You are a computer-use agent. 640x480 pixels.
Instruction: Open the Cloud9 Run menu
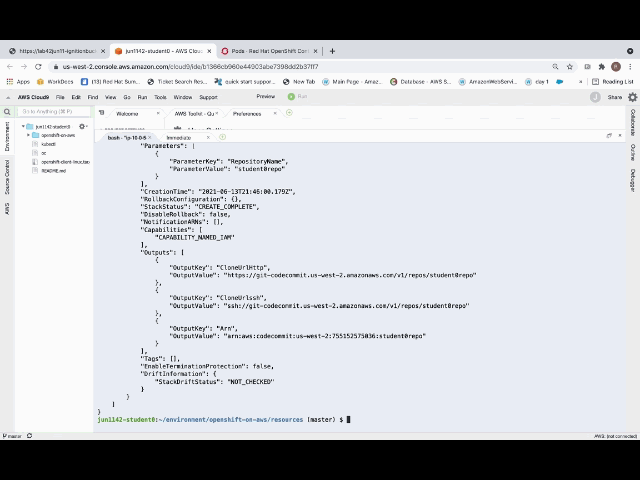(x=142, y=97)
